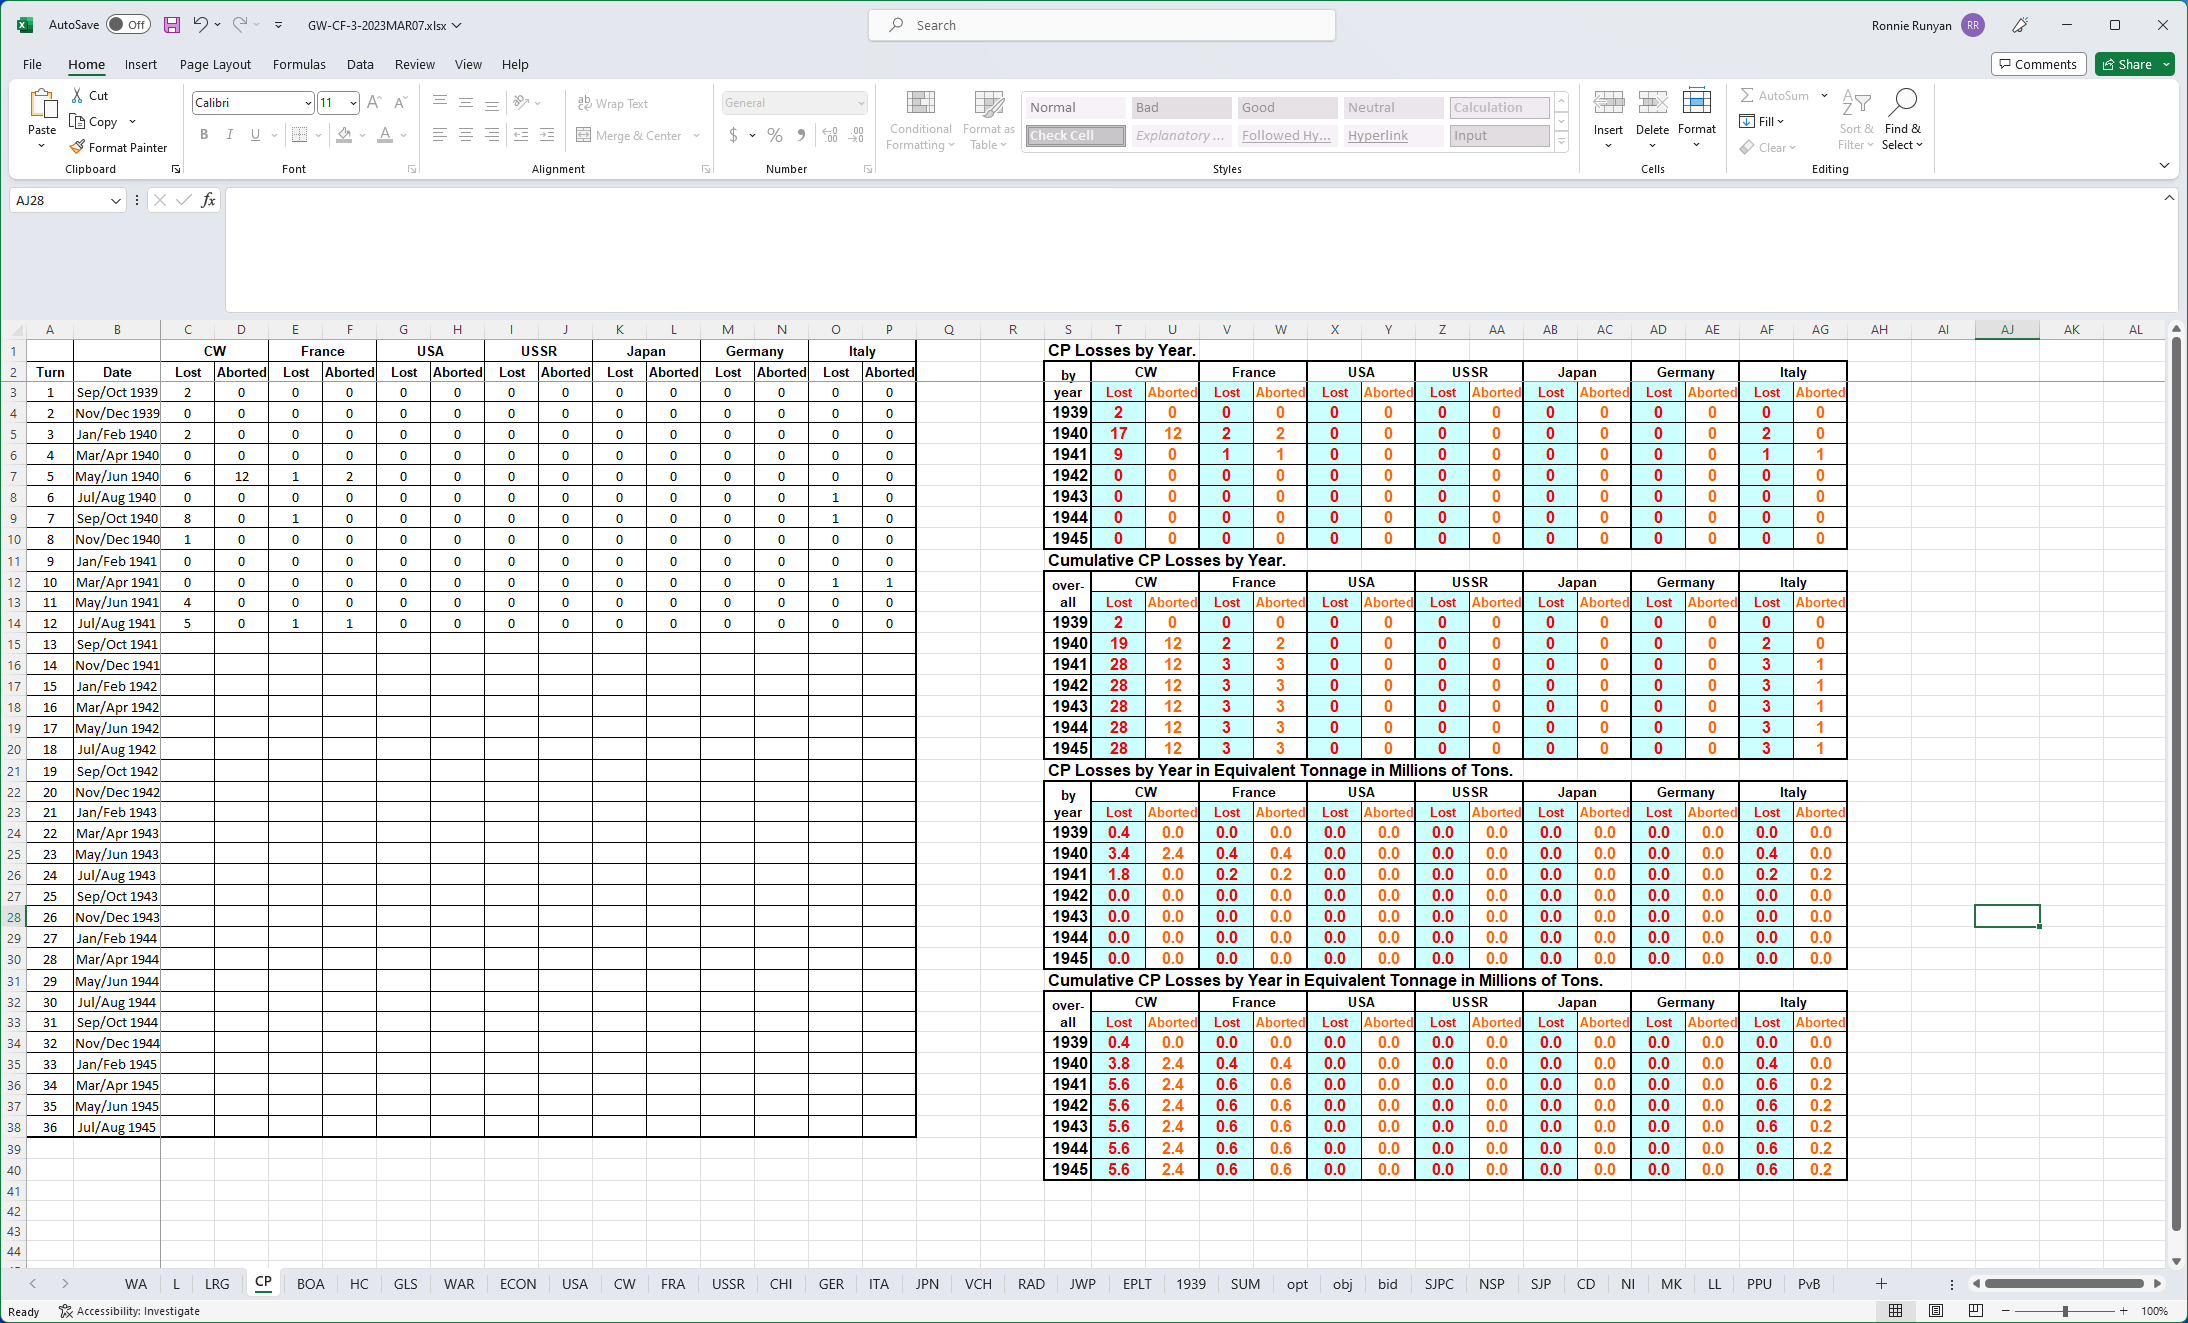
Task: Toggle Italic formatting button
Action: 230,135
